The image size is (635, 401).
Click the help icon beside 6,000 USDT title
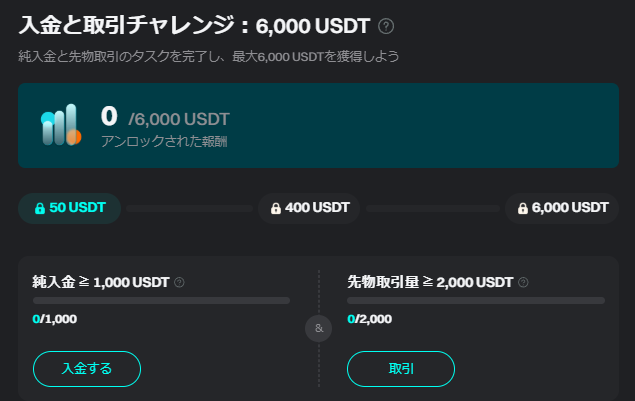(386, 27)
